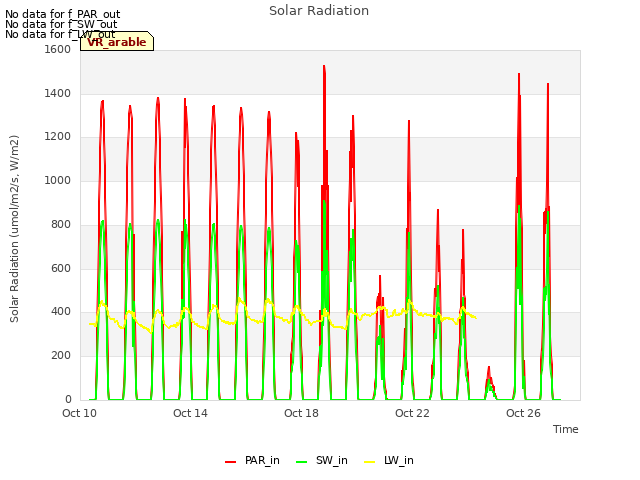Click the SW_in legend label
Screen dimensions: 640x480
tap(331, 460)
